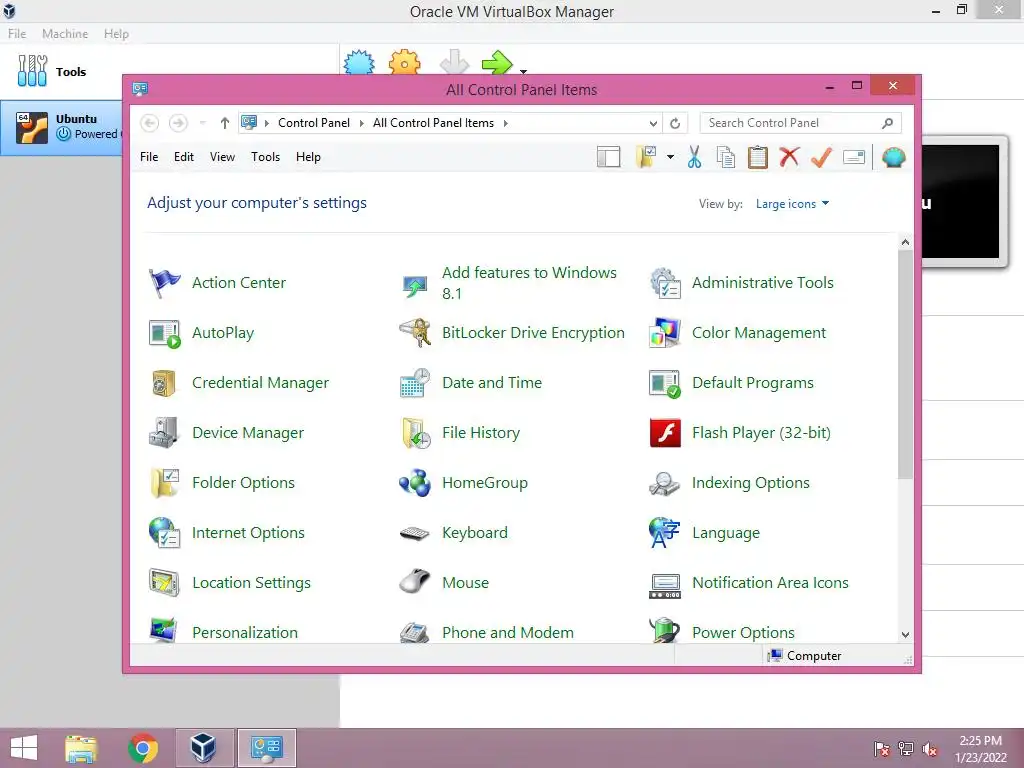Open Action Center flag icon

coord(164,283)
